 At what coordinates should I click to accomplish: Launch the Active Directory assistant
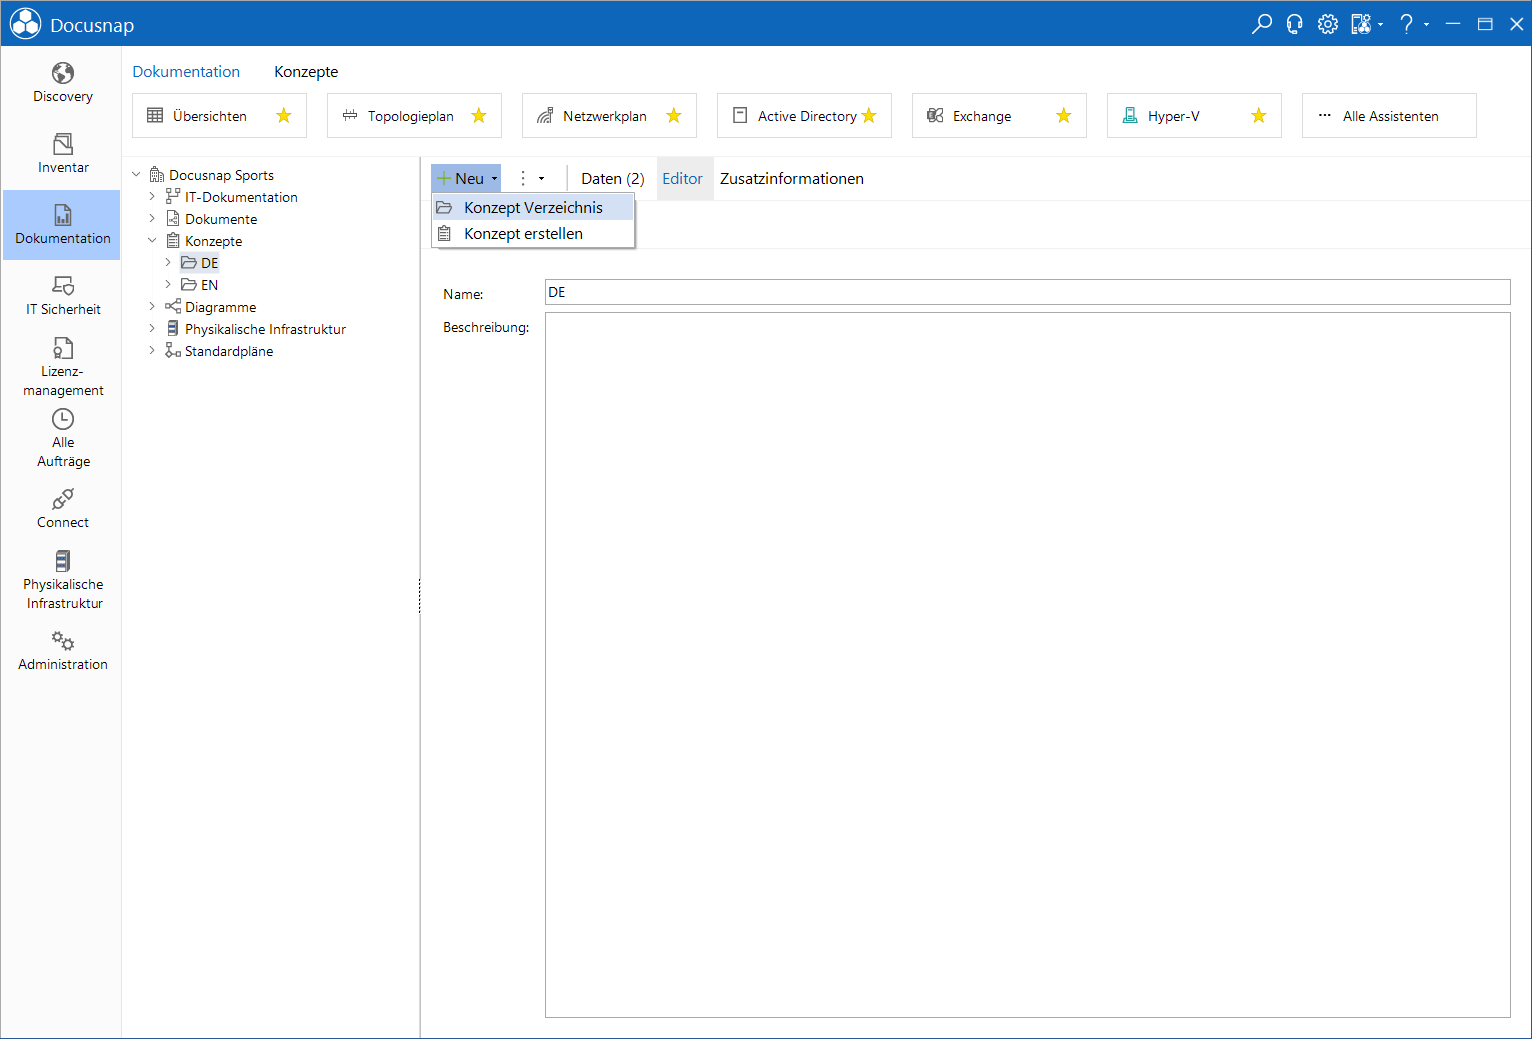[804, 116]
